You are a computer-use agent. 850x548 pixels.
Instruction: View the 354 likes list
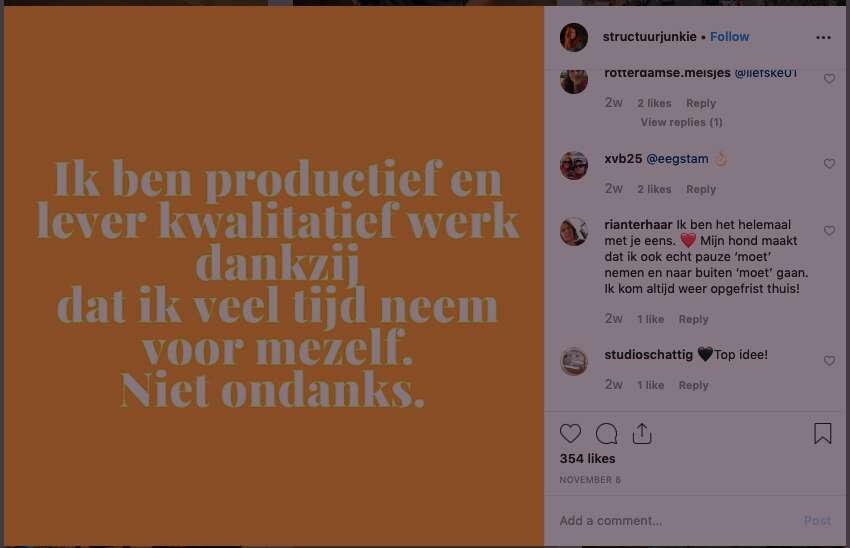(x=587, y=459)
